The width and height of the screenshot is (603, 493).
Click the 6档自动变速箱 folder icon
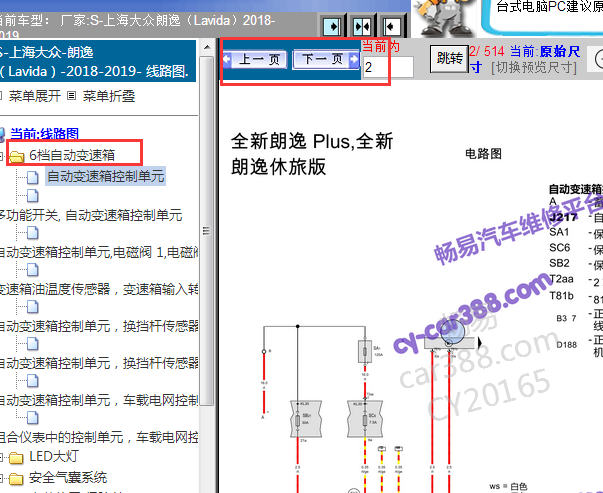pos(17,156)
